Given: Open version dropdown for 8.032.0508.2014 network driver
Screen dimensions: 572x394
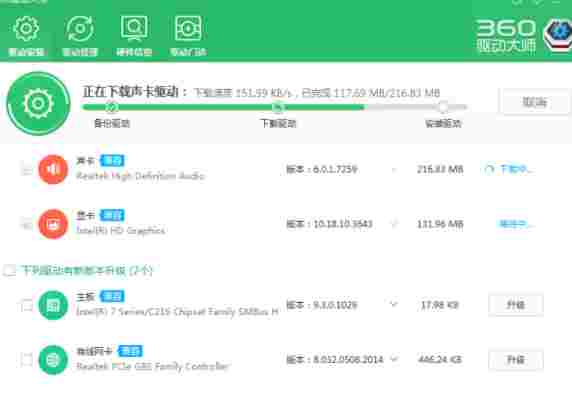Looking at the screenshot, I should (x=394, y=359).
